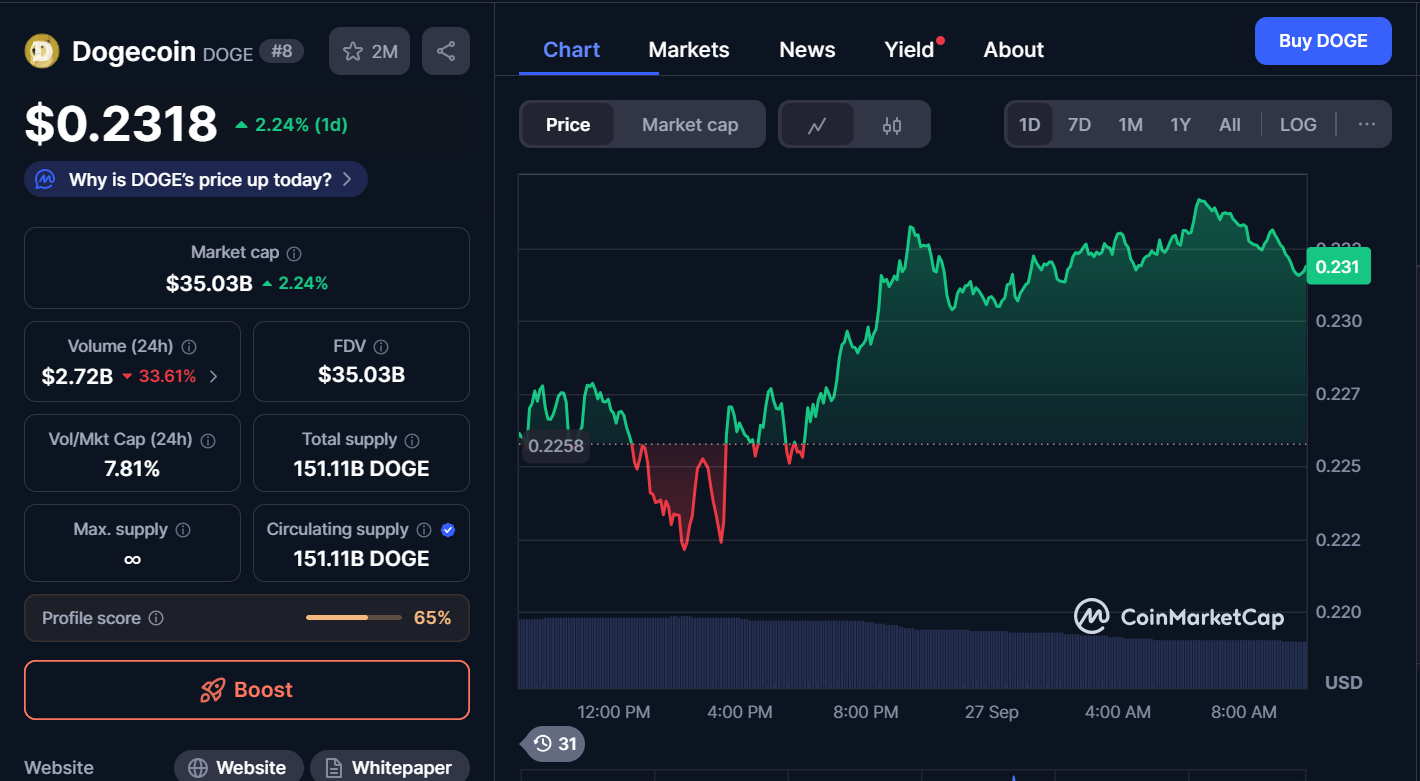The height and width of the screenshot is (781, 1420).
Task: Click the Dogecoin coin logo
Action: click(42, 51)
